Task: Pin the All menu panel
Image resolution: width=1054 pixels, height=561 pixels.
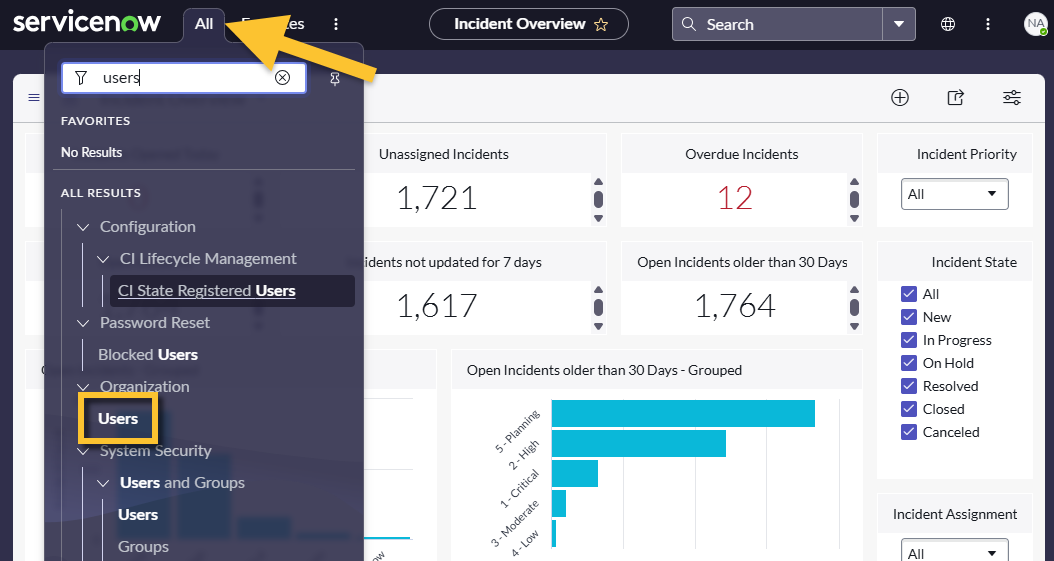Action: click(335, 78)
